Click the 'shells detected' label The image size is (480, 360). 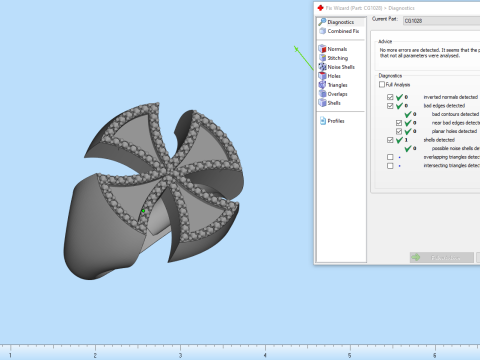(x=439, y=140)
